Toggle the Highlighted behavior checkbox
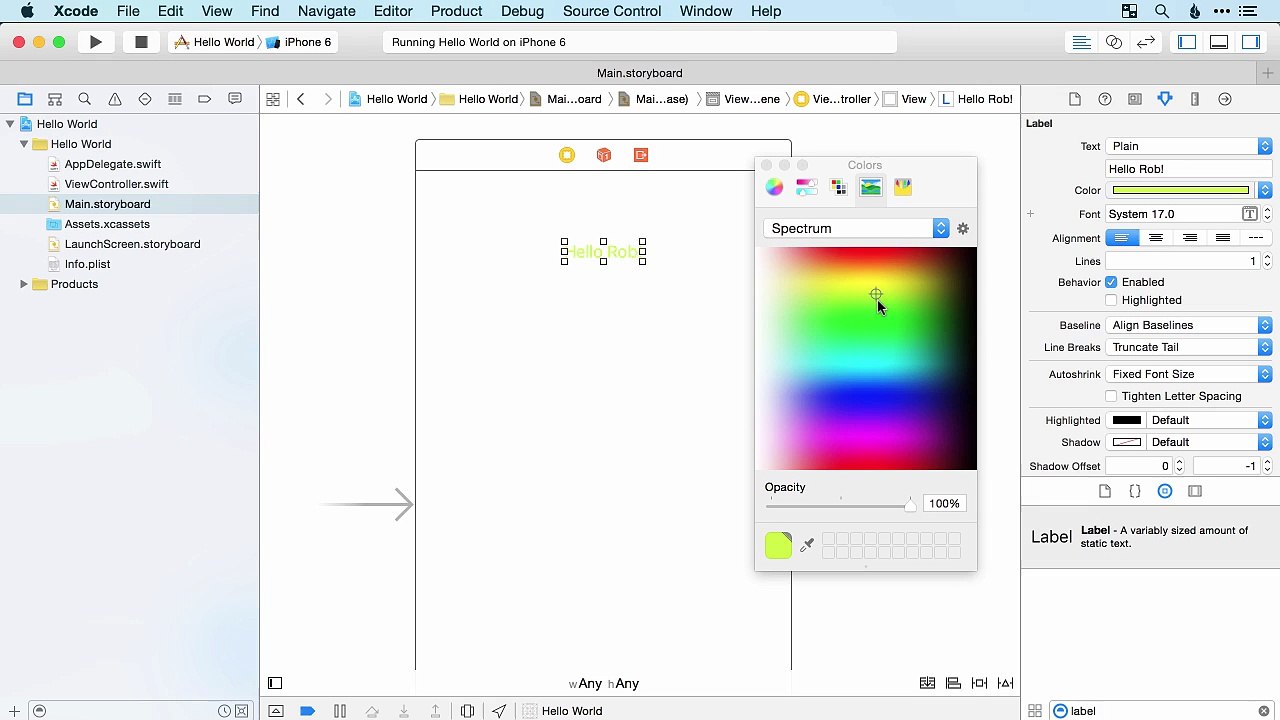Screen dimensions: 1280x720 pyautogui.click(x=1111, y=300)
